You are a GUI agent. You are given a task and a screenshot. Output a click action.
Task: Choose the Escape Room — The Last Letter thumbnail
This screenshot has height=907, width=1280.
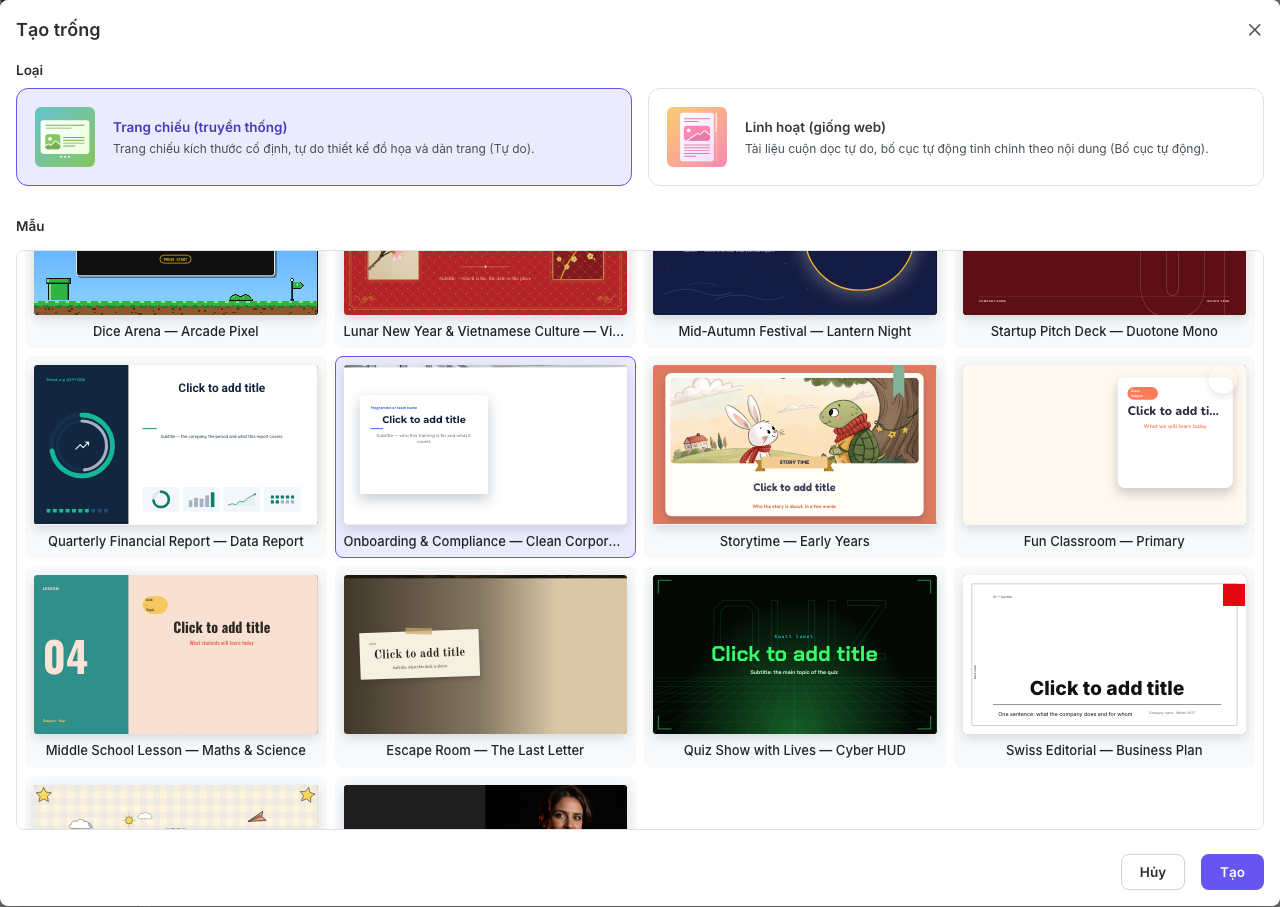485,654
